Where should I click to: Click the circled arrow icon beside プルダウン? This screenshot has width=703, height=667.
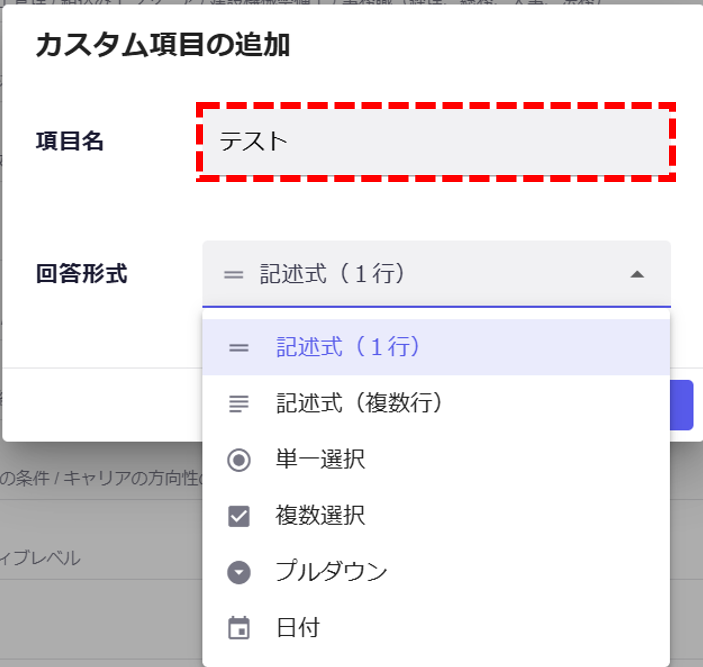pyautogui.click(x=238, y=572)
